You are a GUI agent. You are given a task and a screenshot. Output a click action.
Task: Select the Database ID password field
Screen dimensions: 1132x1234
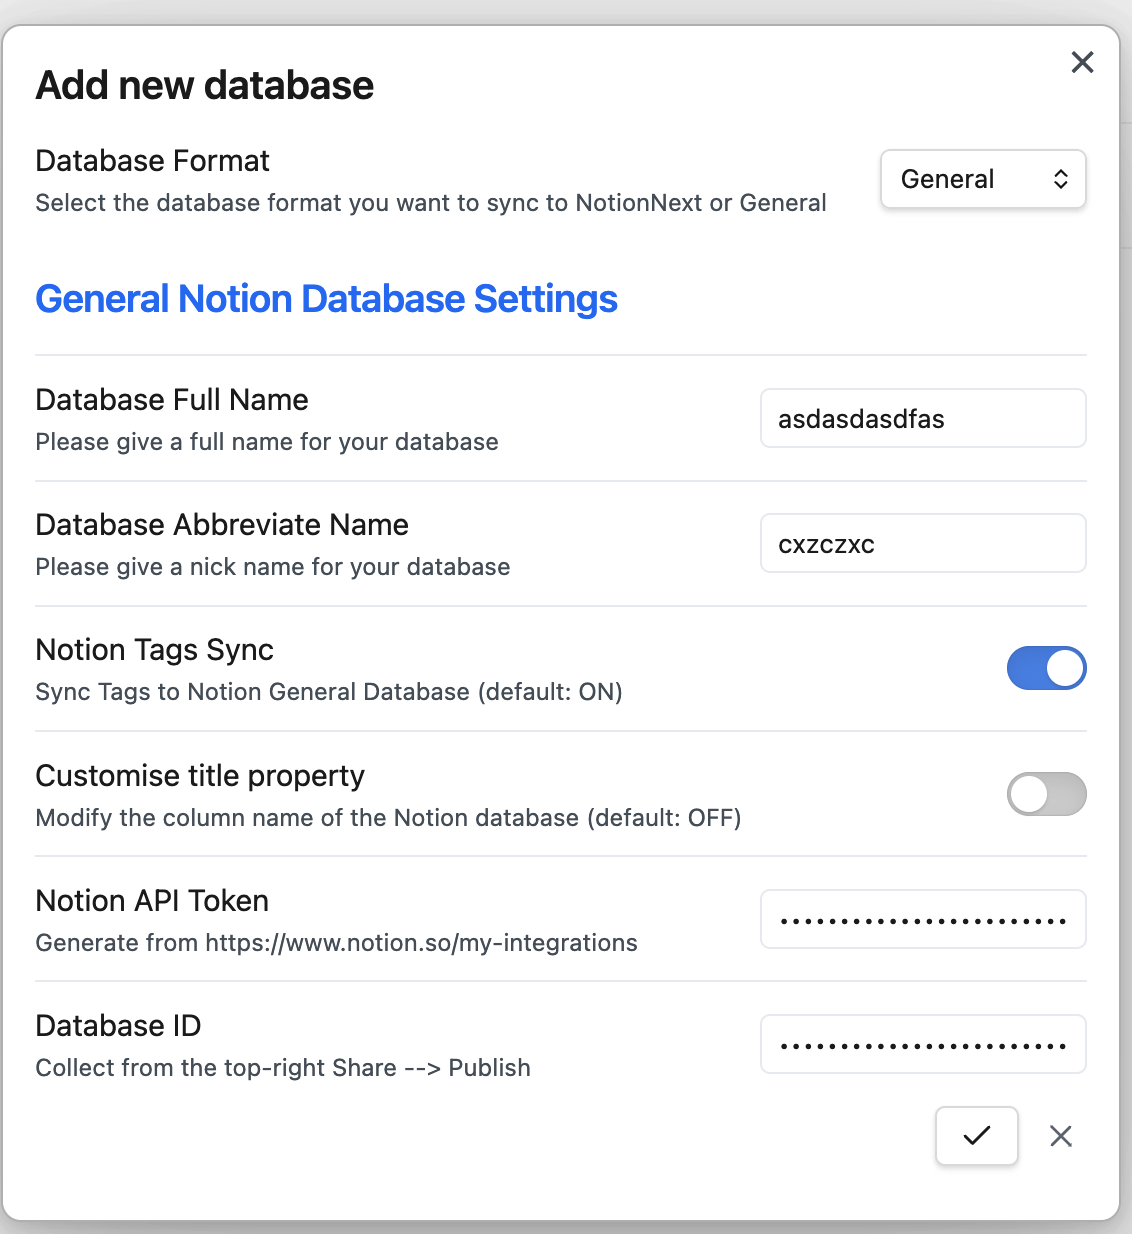click(x=922, y=1044)
